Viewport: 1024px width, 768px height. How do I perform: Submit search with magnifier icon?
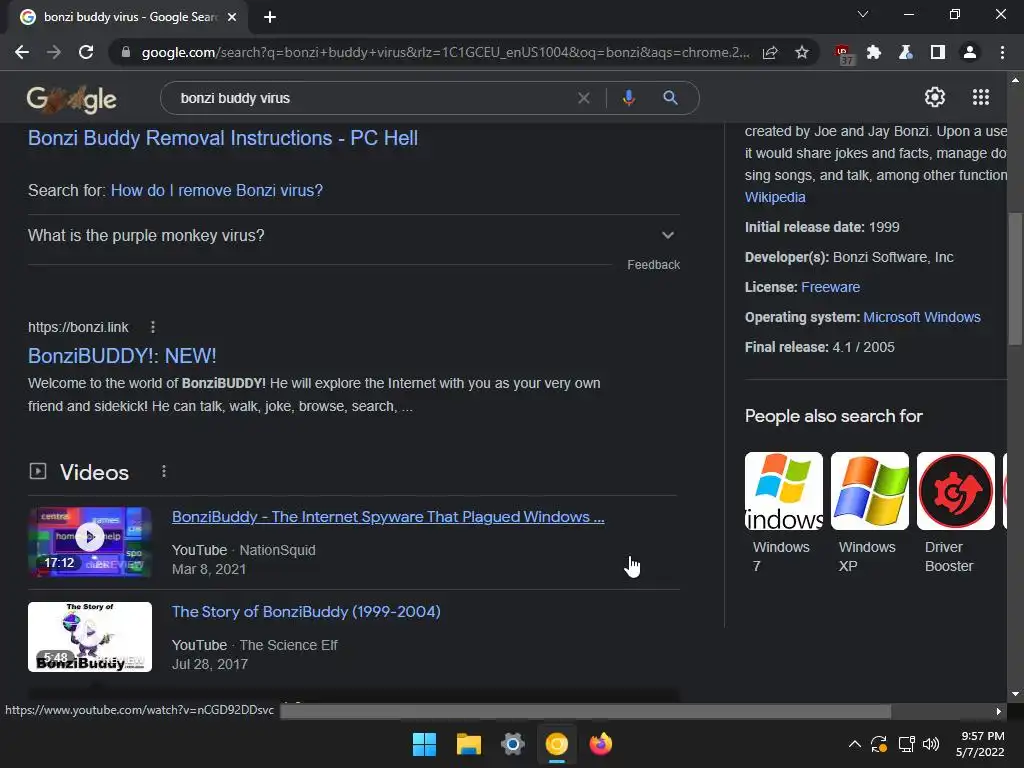[670, 98]
